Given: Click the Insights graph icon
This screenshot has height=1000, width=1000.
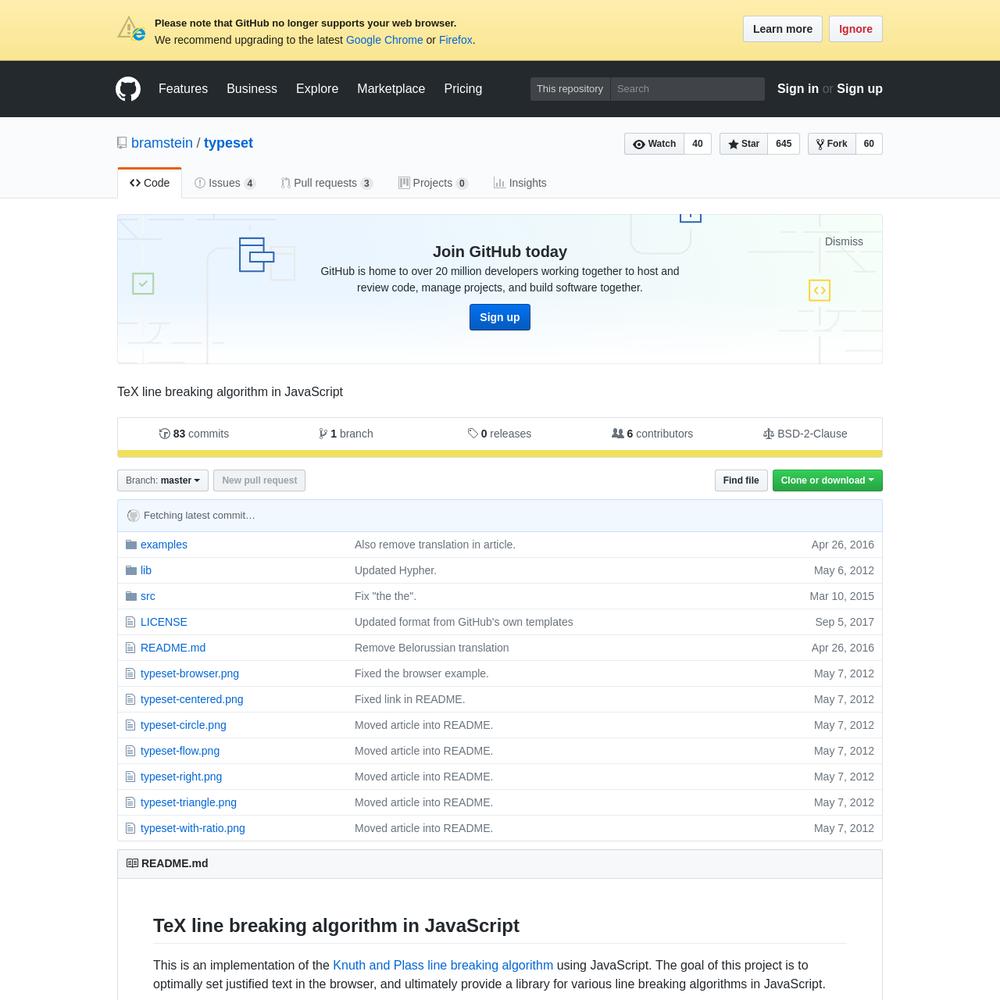Looking at the screenshot, I should (499, 183).
